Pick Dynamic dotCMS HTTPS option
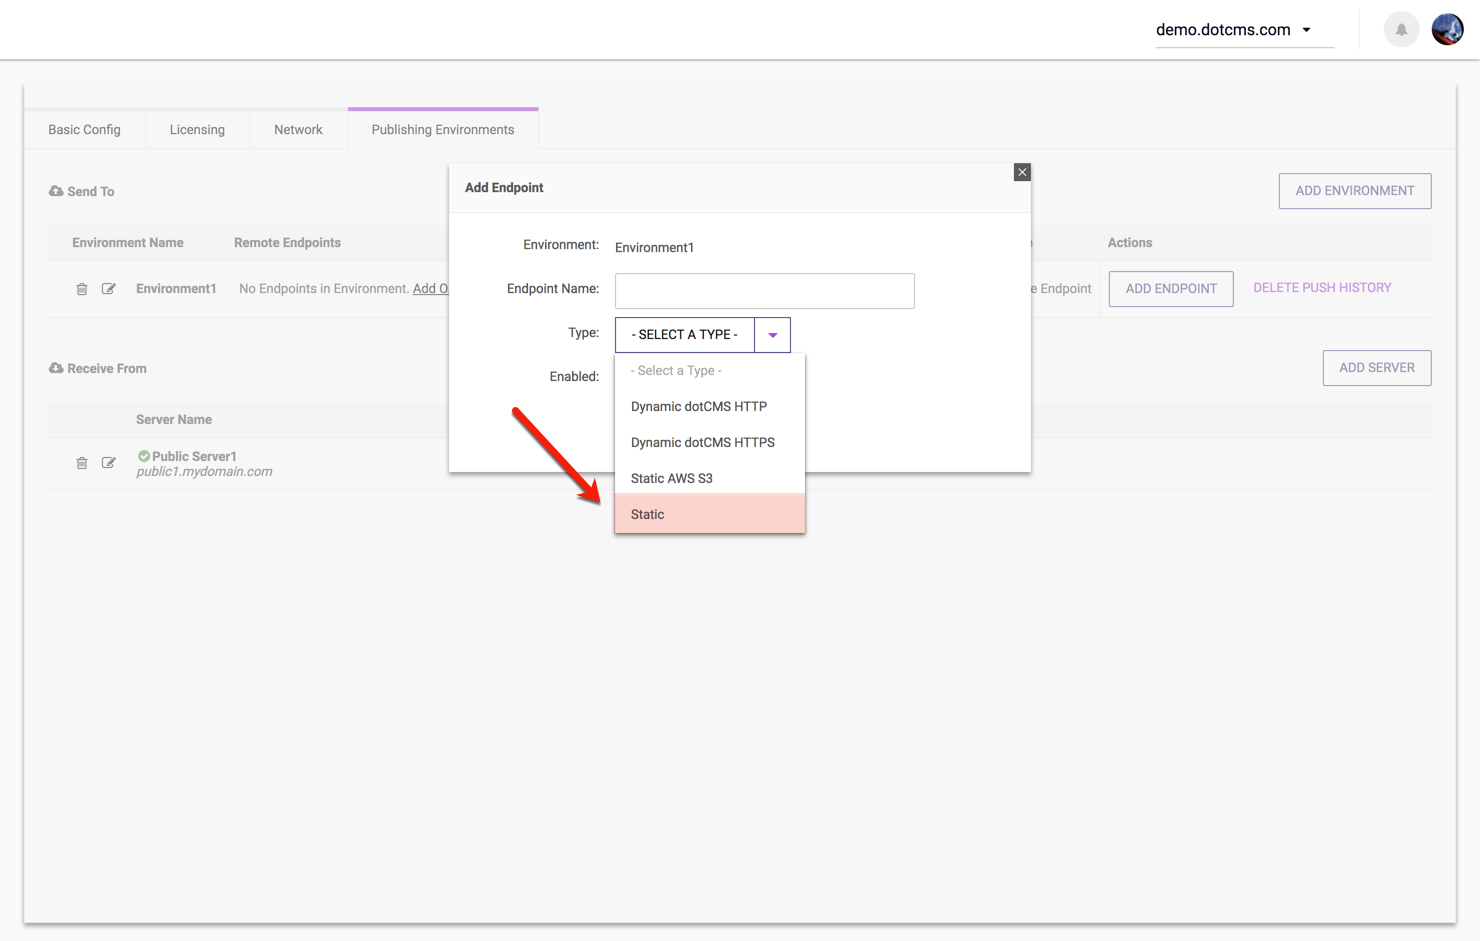This screenshot has width=1480, height=941. [x=709, y=442]
